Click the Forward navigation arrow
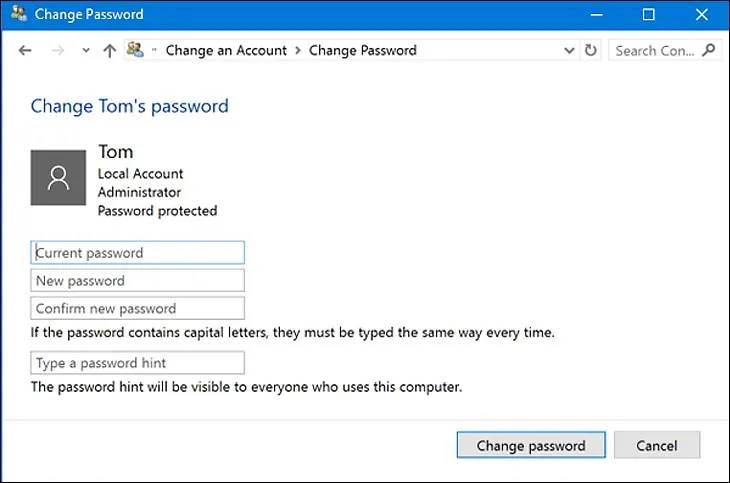 tap(58, 50)
